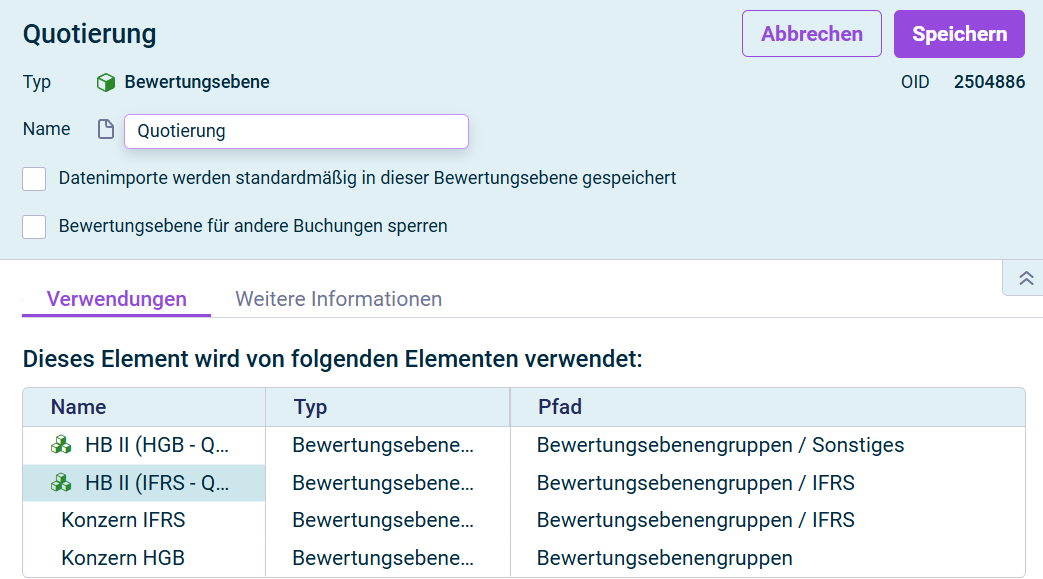Click the OID value 2504886
The image size is (1043, 579).
[x=989, y=82]
